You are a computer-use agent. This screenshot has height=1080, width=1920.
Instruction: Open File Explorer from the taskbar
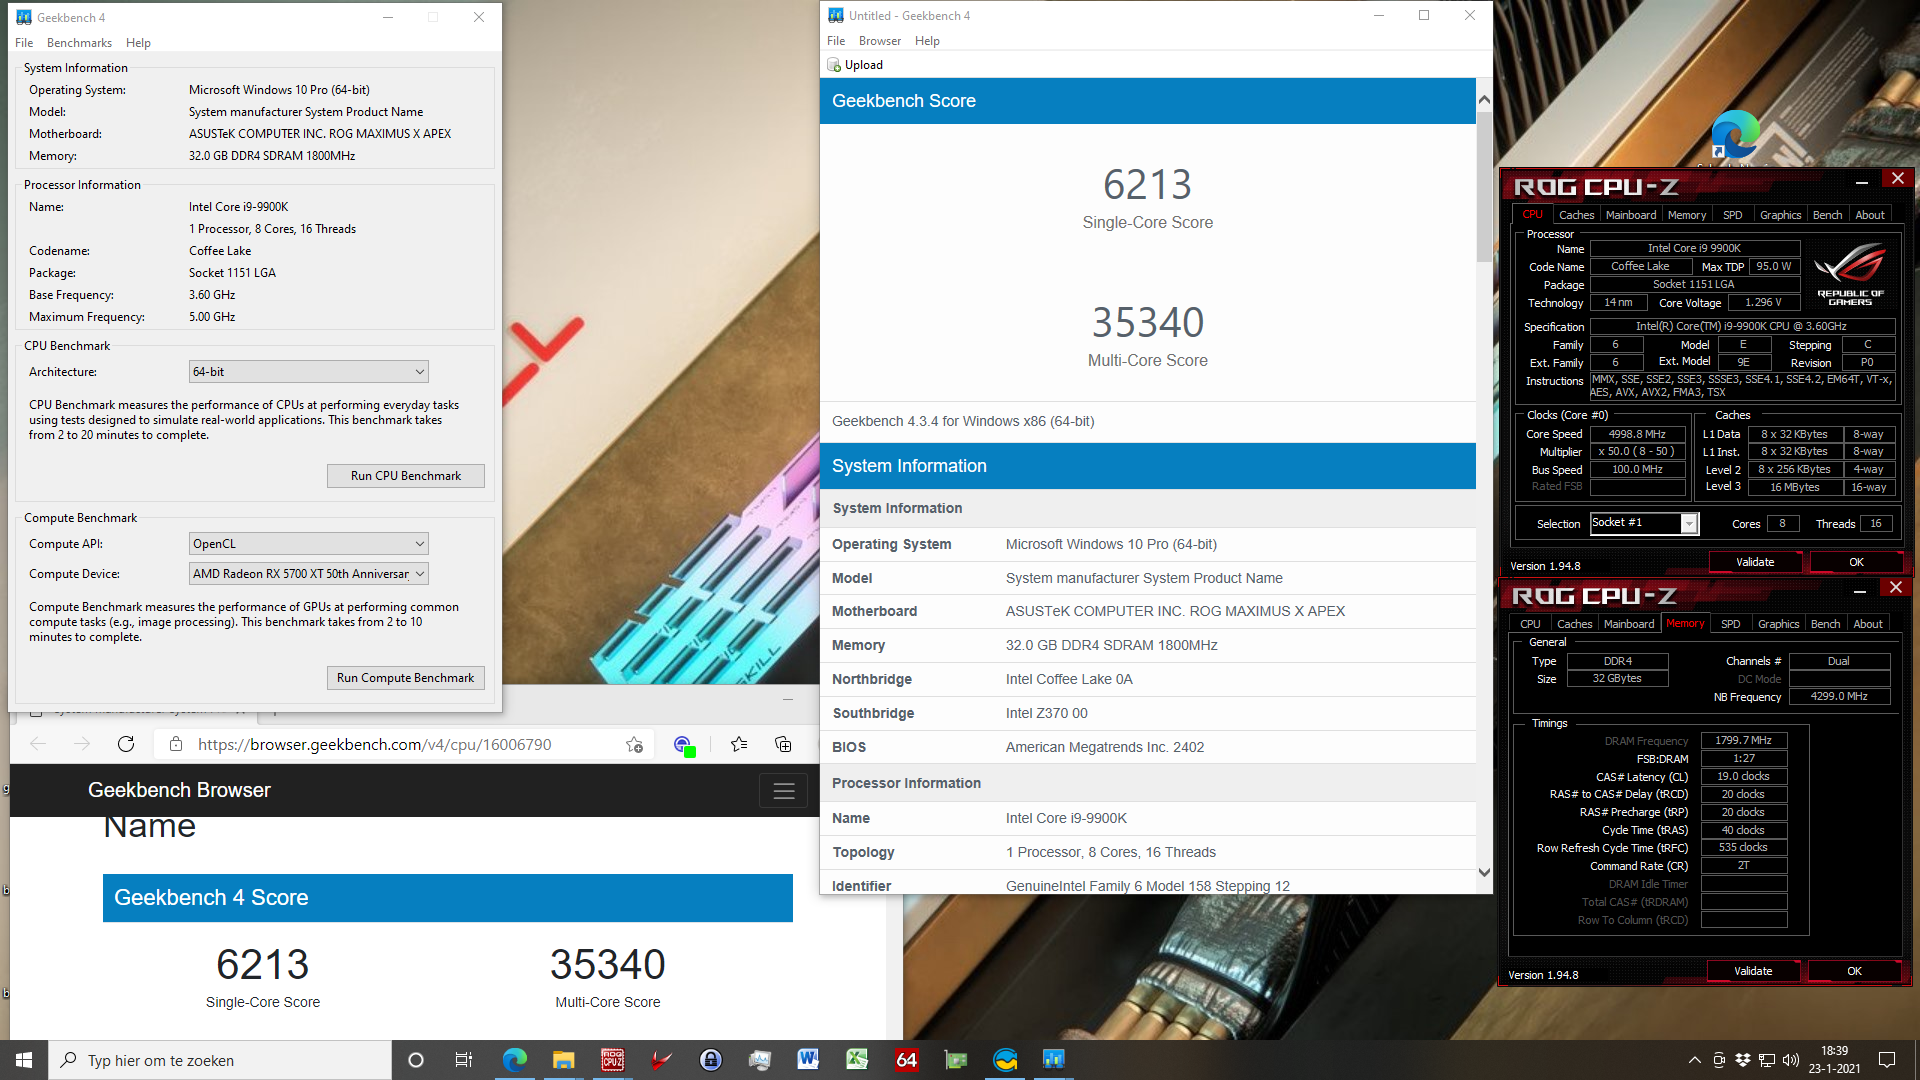(564, 1060)
